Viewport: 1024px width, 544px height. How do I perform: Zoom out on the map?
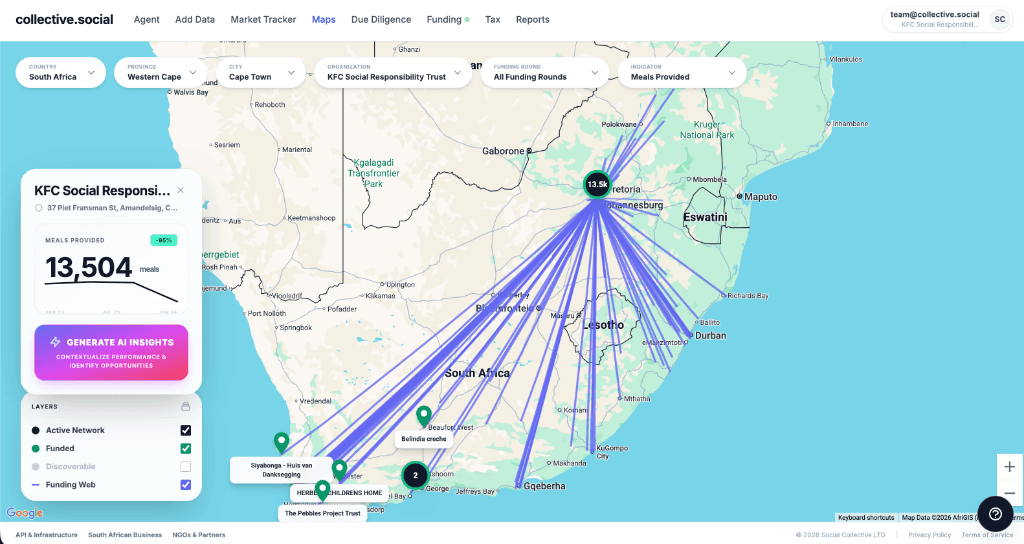1010,494
